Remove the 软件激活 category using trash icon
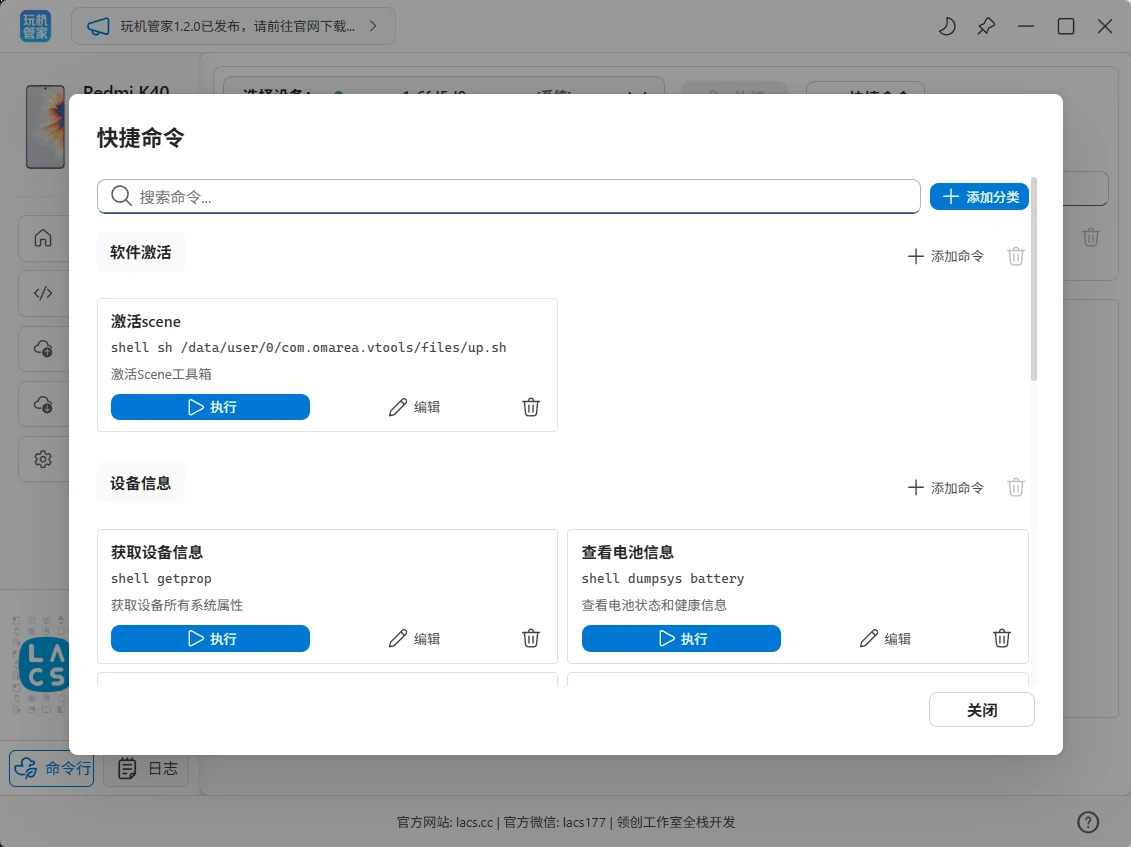The image size is (1131, 847). click(x=1016, y=256)
